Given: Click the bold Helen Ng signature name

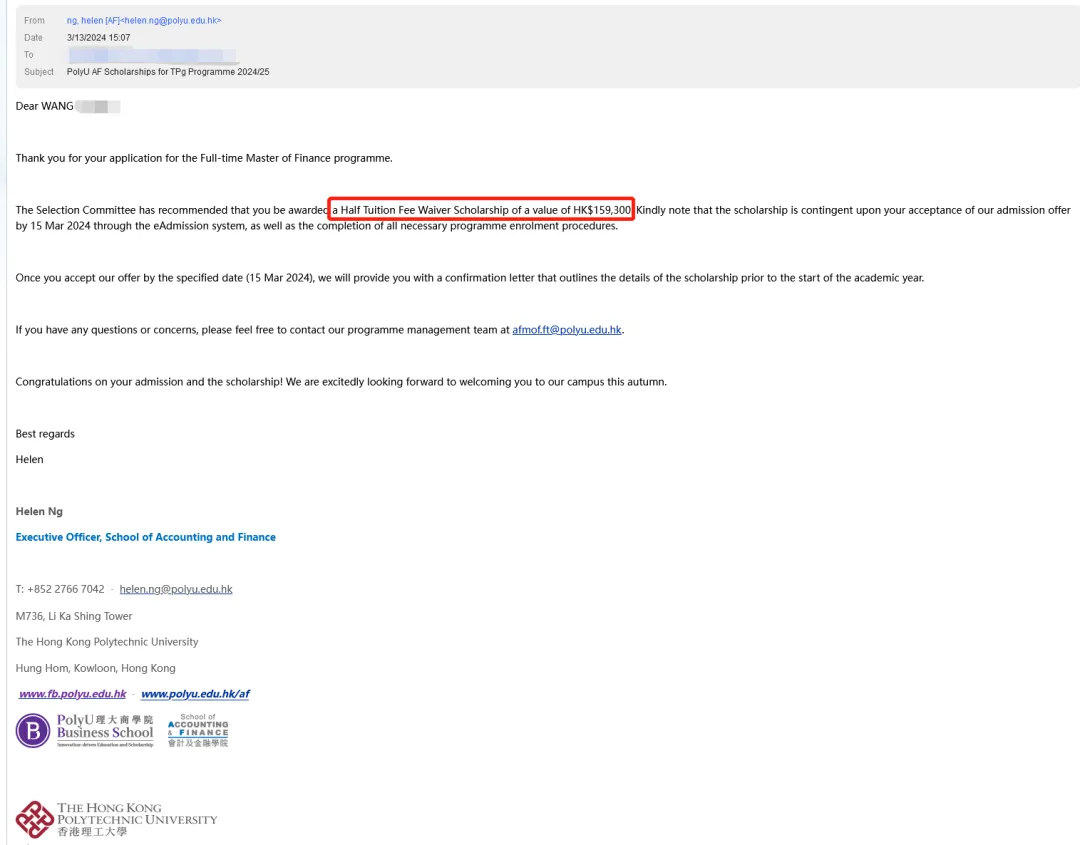Looking at the screenshot, I should tap(39, 511).
